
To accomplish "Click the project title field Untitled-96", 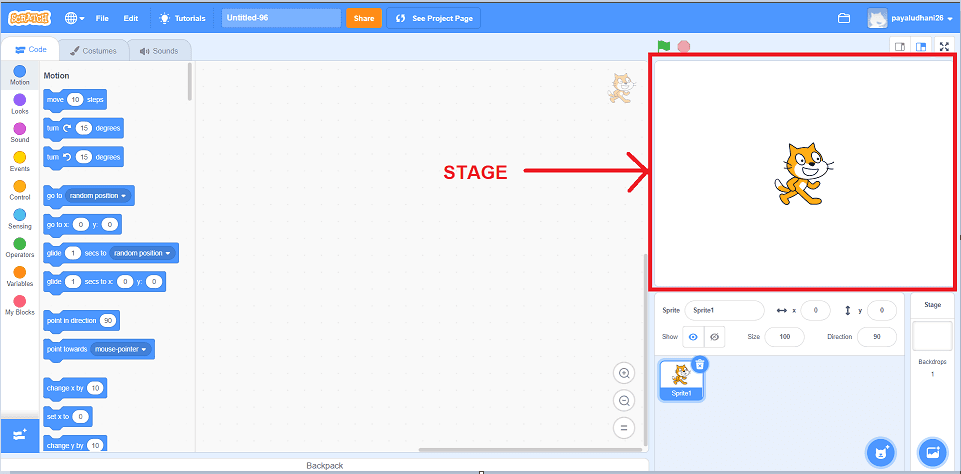I will pos(281,18).
